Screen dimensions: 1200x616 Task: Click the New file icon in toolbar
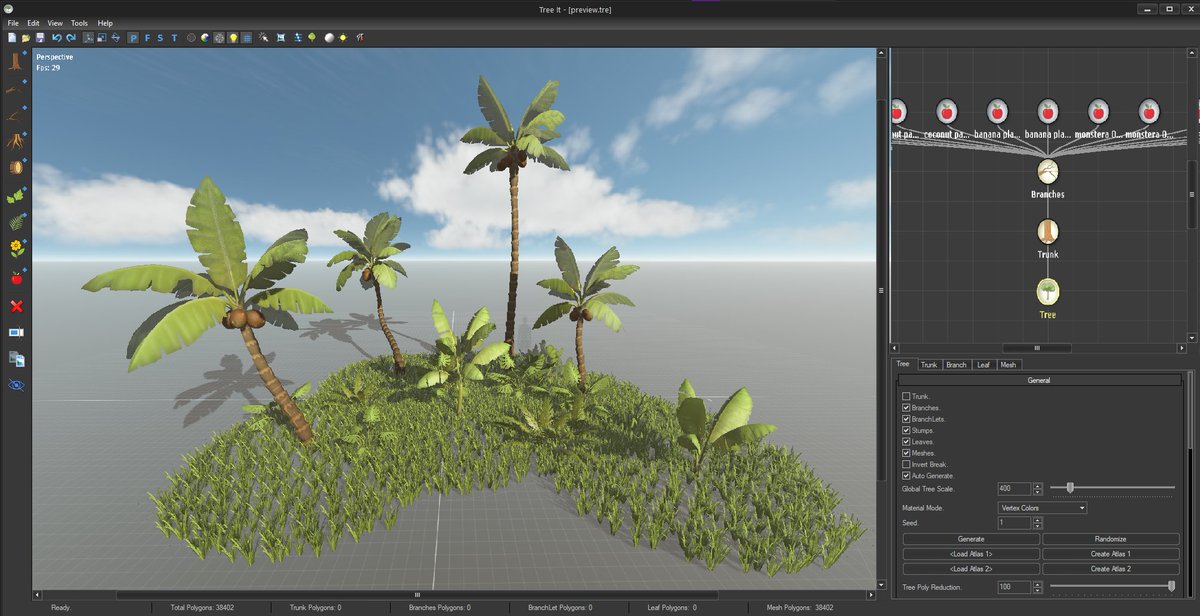[x=12, y=38]
